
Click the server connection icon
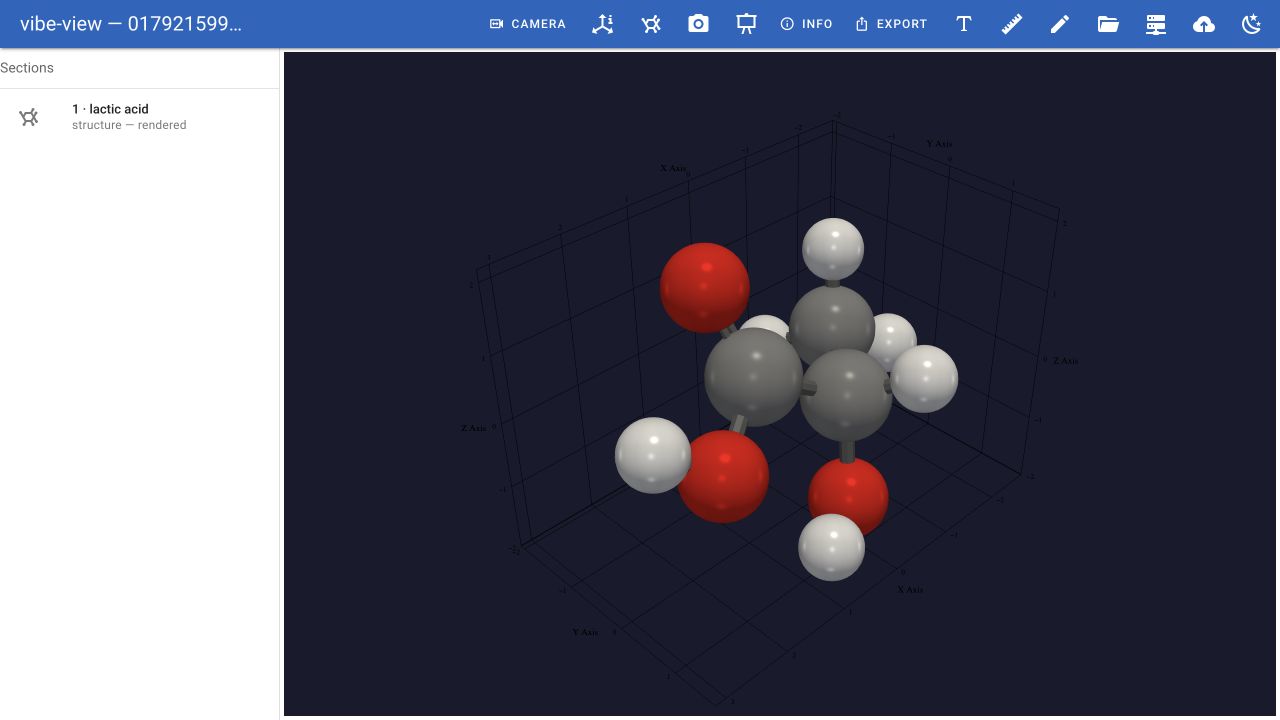(1156, 24)
